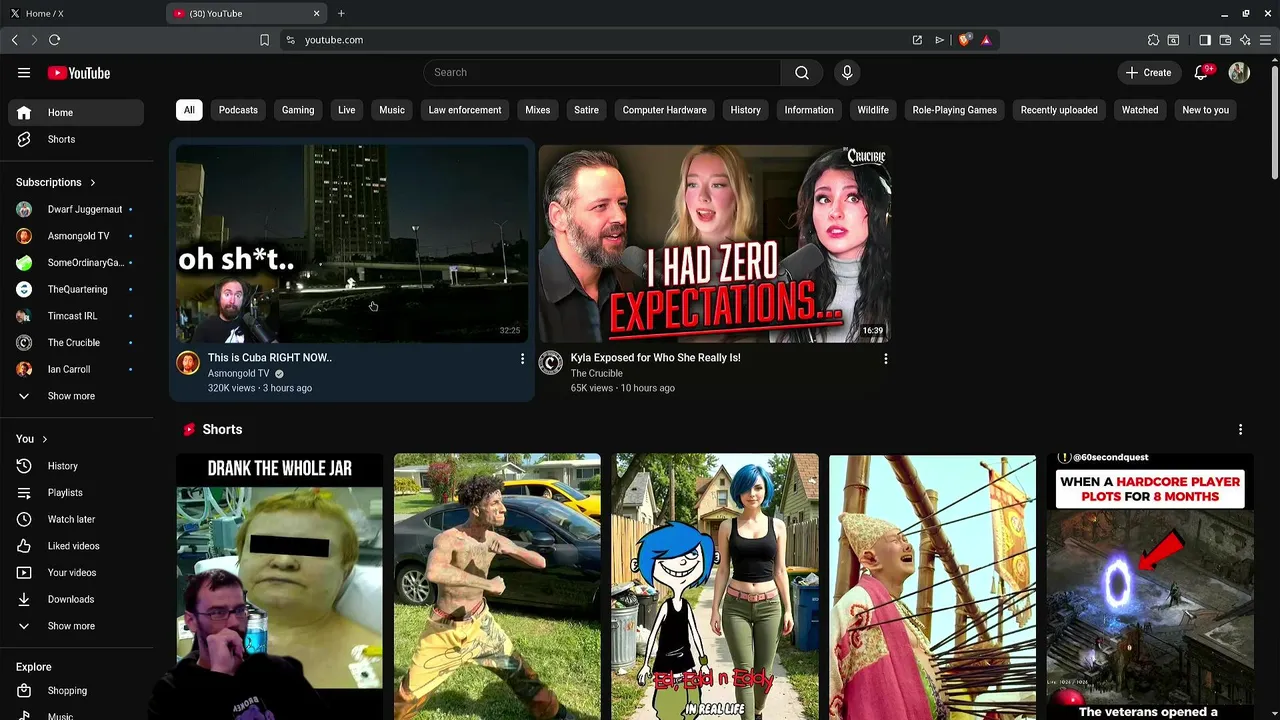This screenshot has width=1280, height=720.
Task: Open the TheQuartering subscription
Action: tap(76, 289)
